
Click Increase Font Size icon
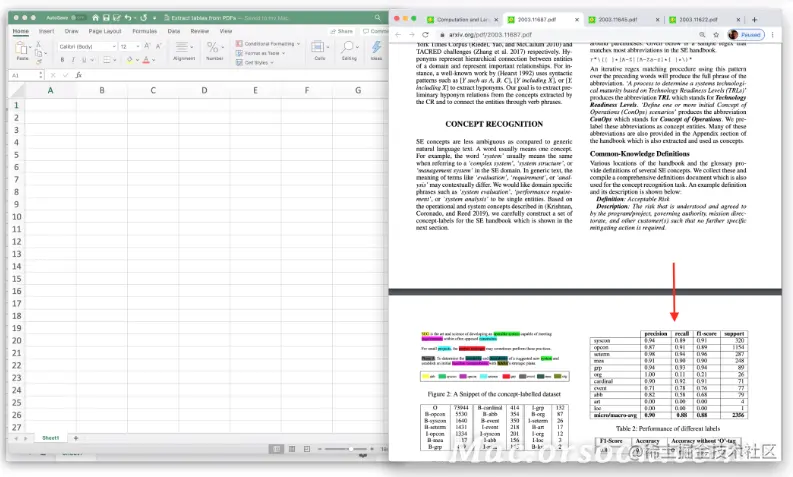point(147,46)
